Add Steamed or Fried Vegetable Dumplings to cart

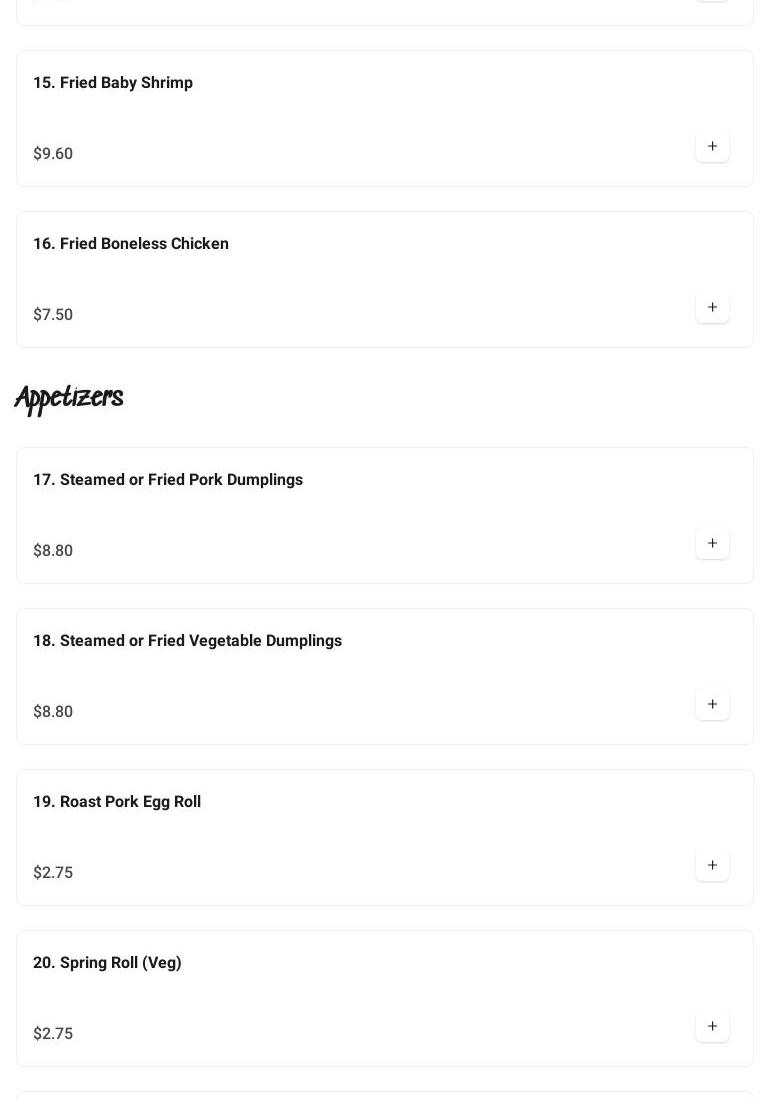712,705
